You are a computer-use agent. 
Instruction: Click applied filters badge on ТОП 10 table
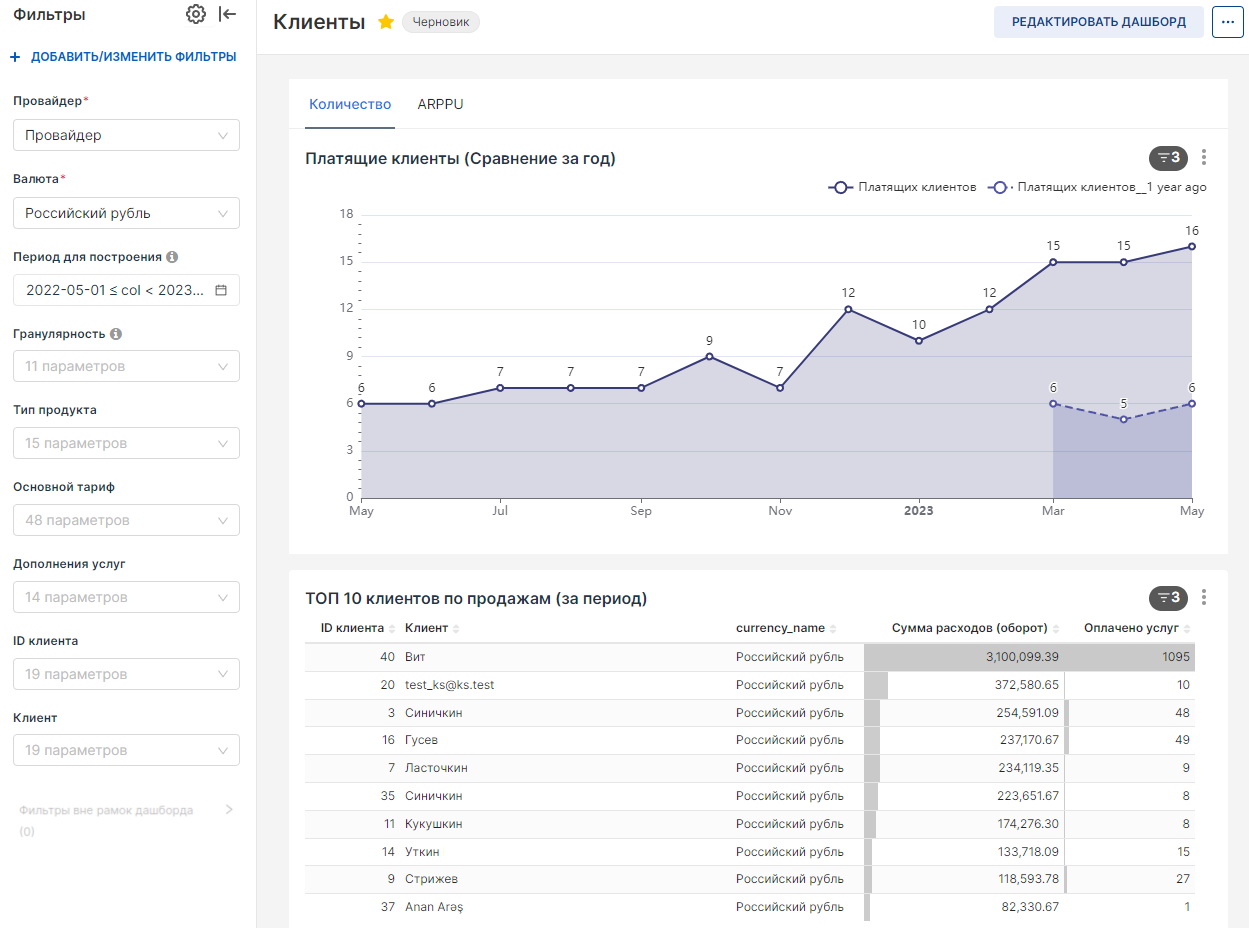pyautogui.click(x=1168, y=598)
